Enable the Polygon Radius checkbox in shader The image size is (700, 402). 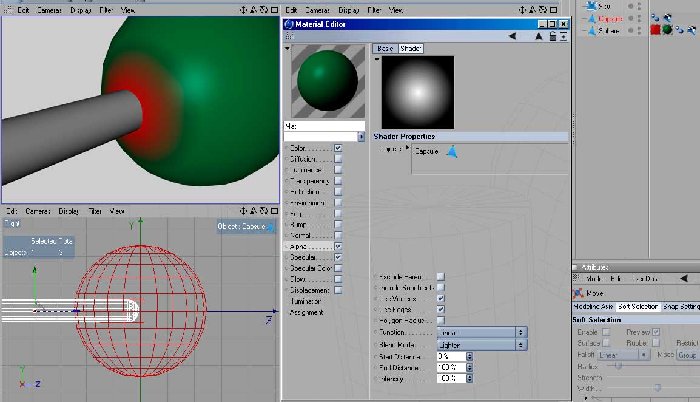click(441, 320)
